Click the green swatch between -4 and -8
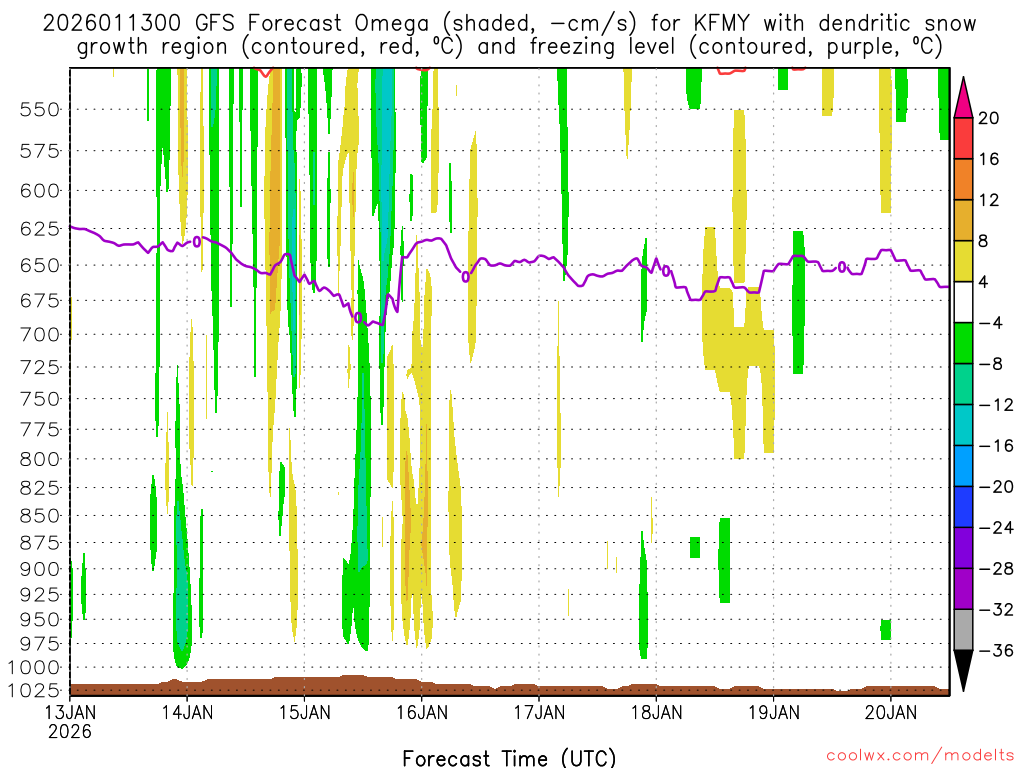This screenshot has width=1024, height=768. click(963, 344)
